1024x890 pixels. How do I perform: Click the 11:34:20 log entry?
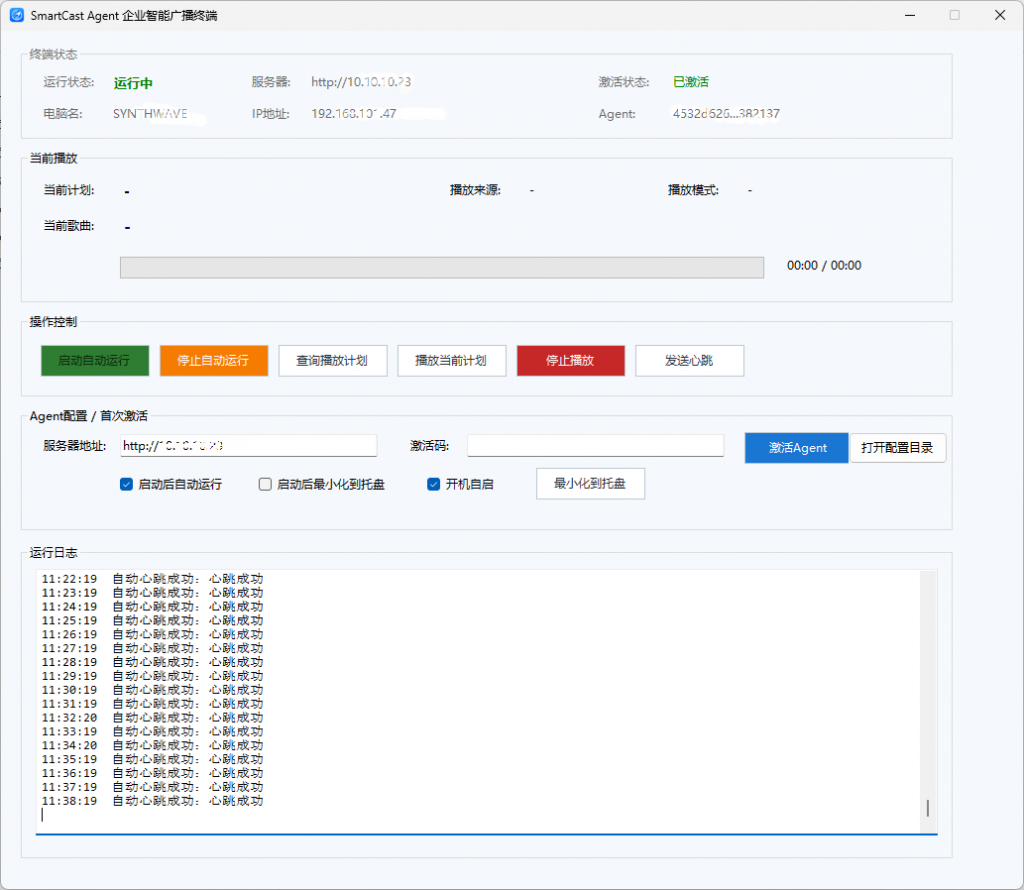coord(153,746)
